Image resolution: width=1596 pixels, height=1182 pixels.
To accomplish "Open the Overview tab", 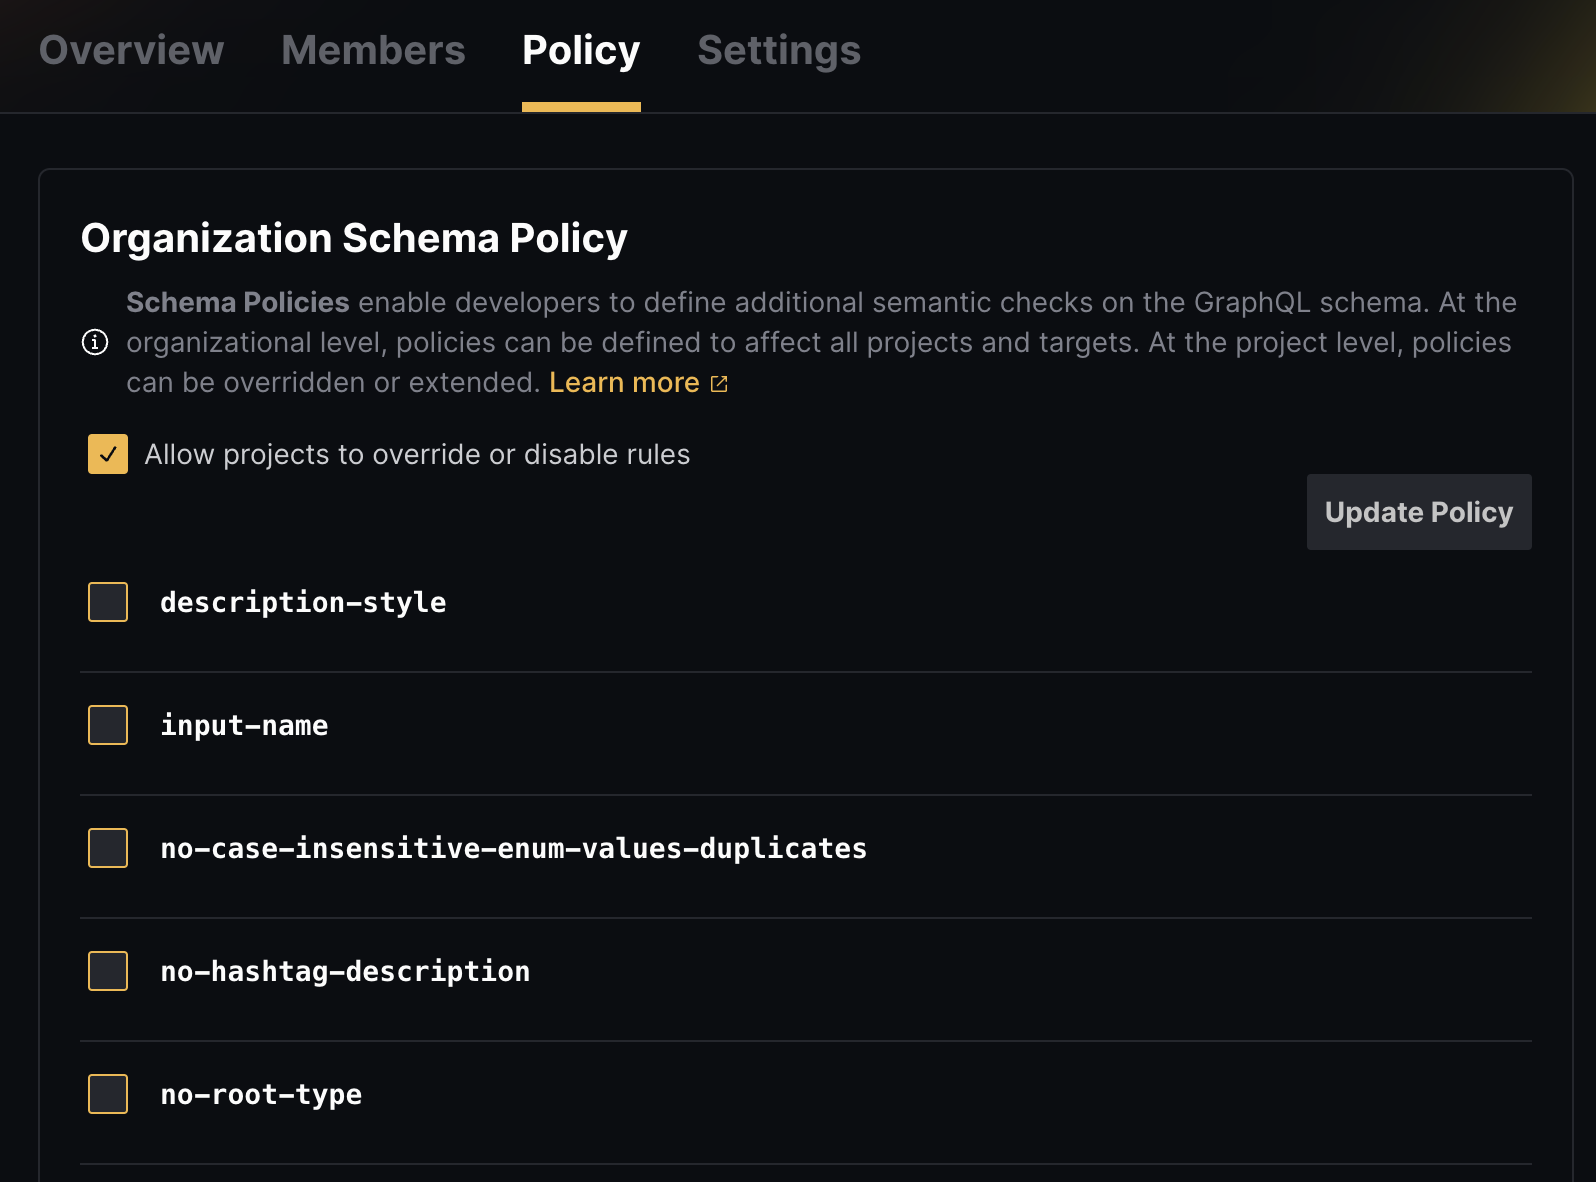I will (x=131, y=51).
